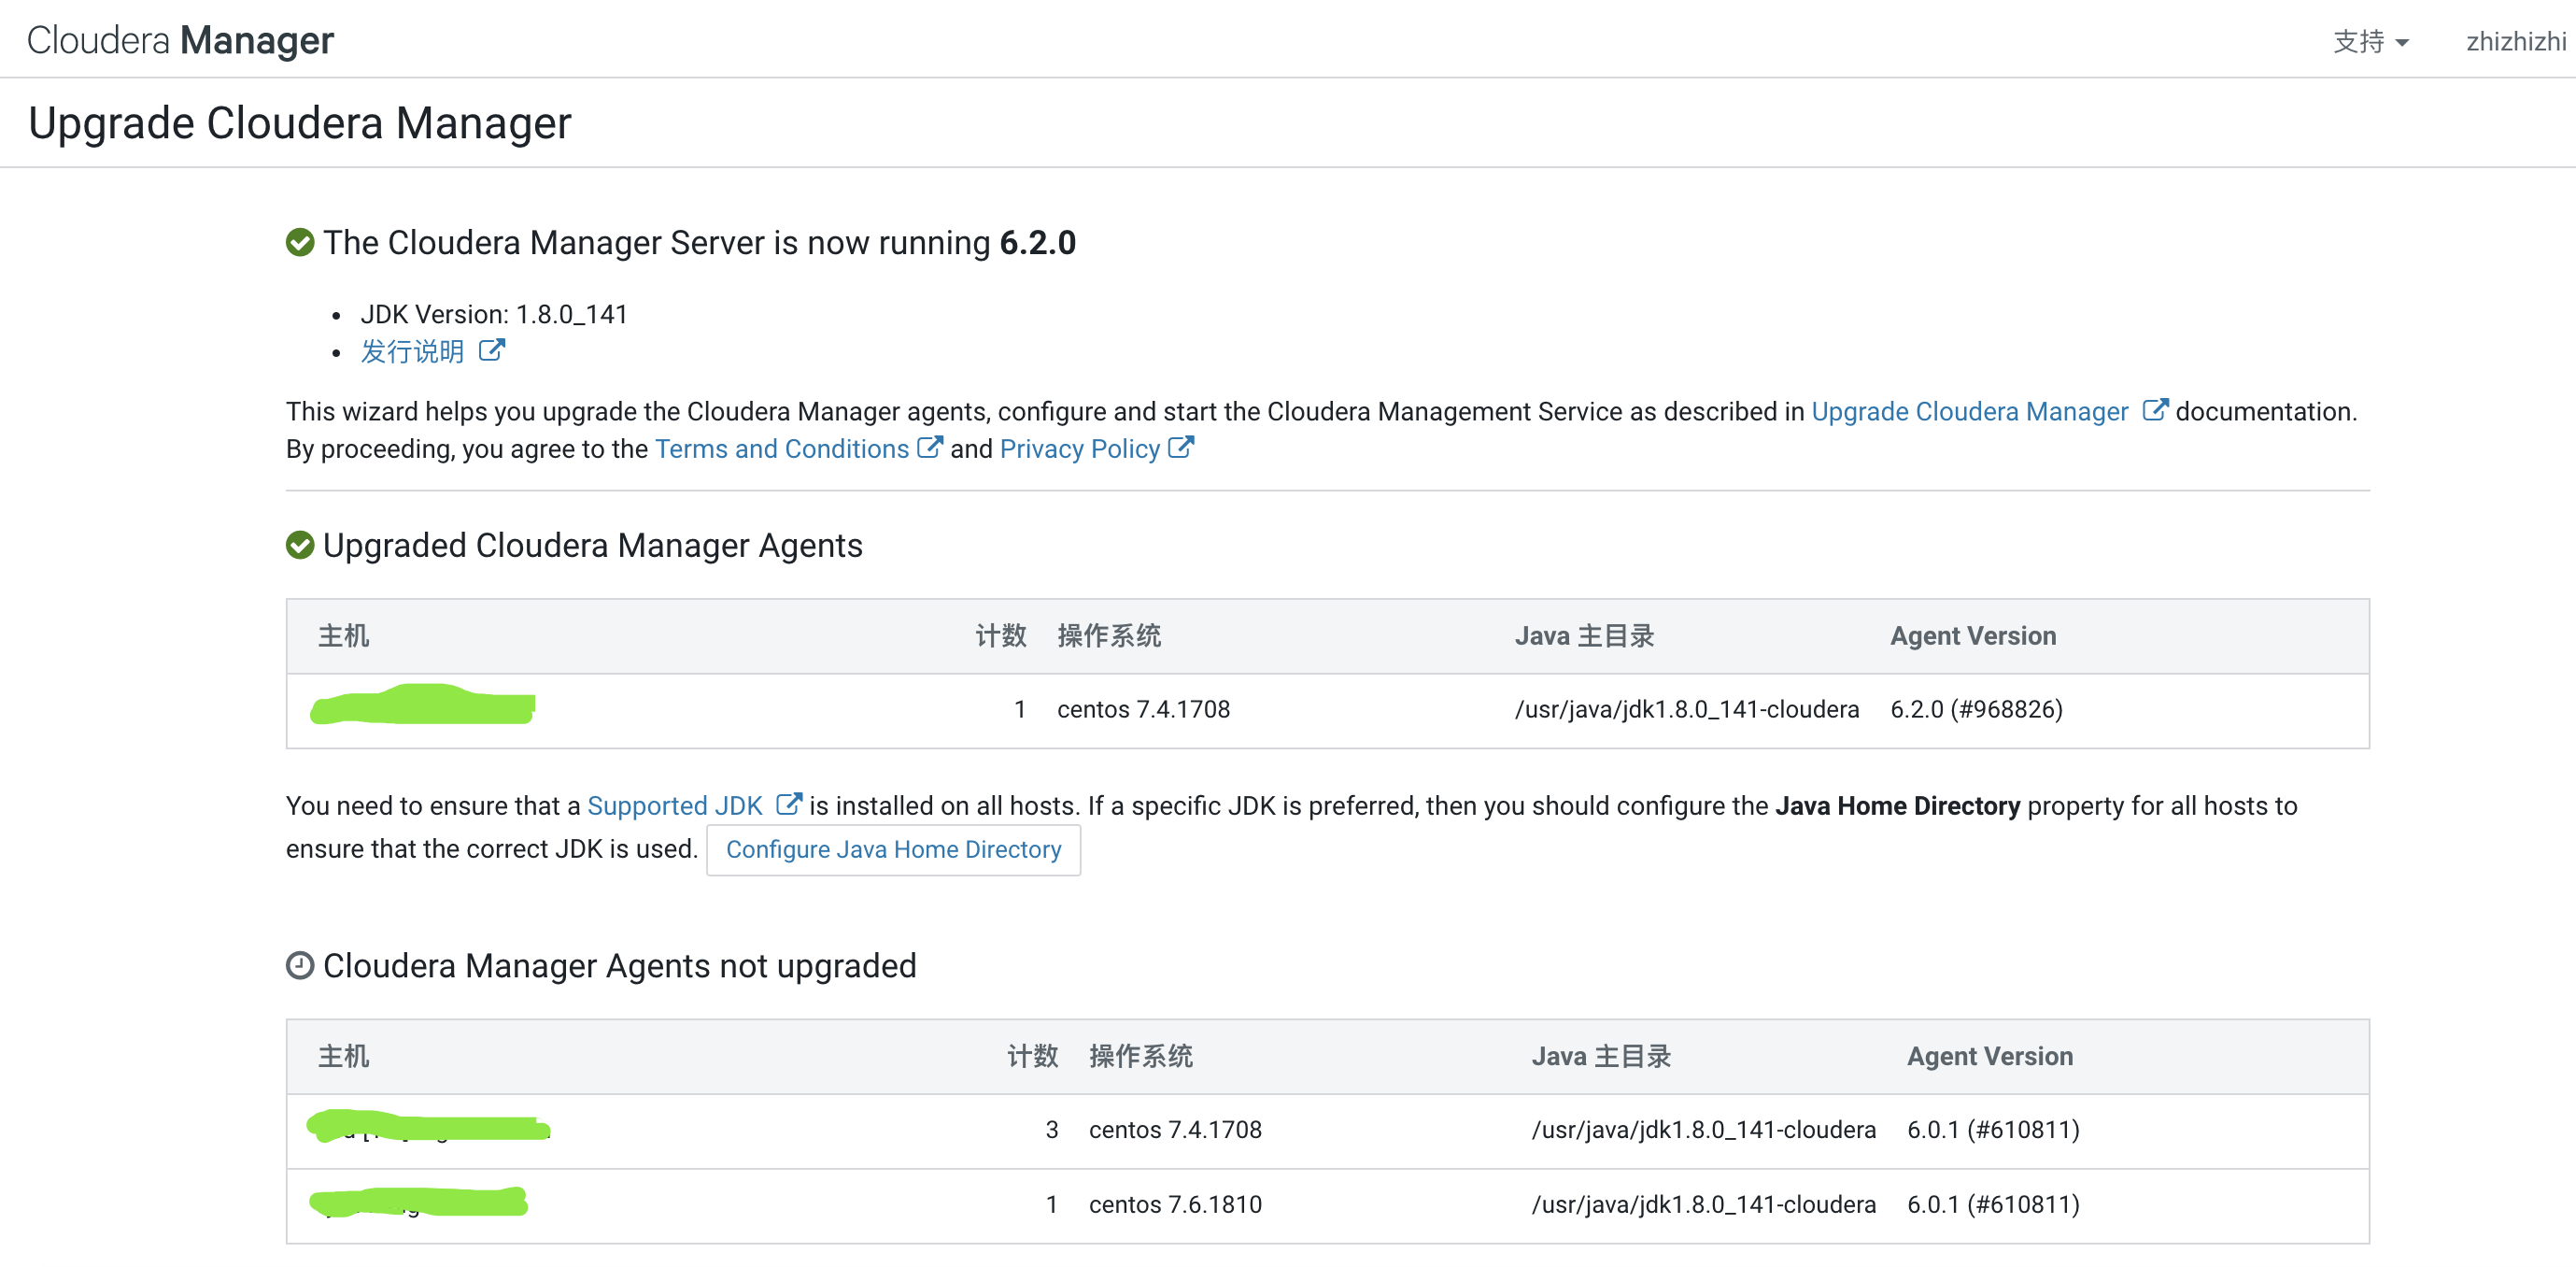Open the Privacy Policy link
The height and width of the screenshot is (1267, 2576).
(1079, 449)
